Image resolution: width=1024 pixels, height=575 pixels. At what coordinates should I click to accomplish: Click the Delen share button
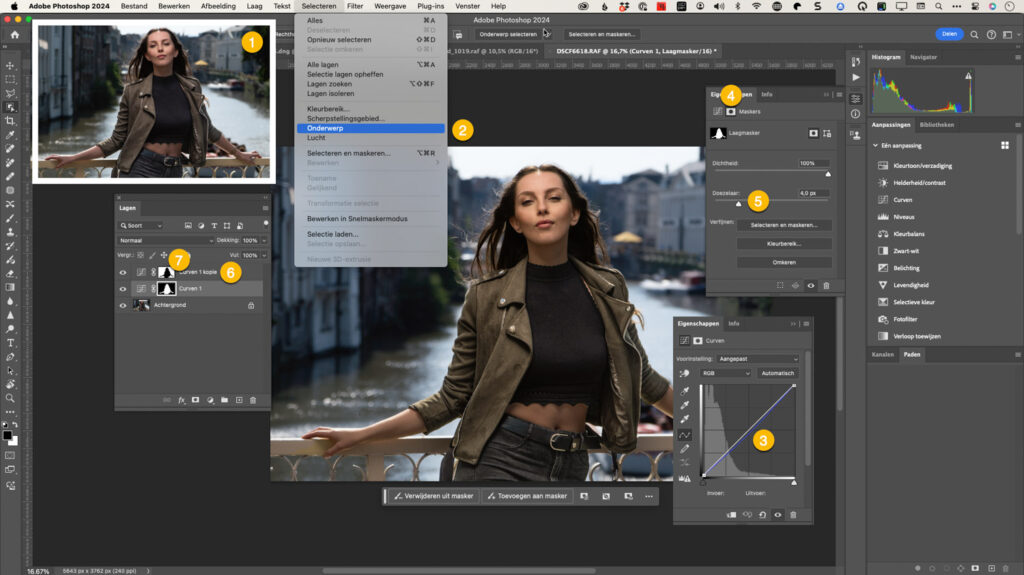pyautogui.click(x=949, y=34)
